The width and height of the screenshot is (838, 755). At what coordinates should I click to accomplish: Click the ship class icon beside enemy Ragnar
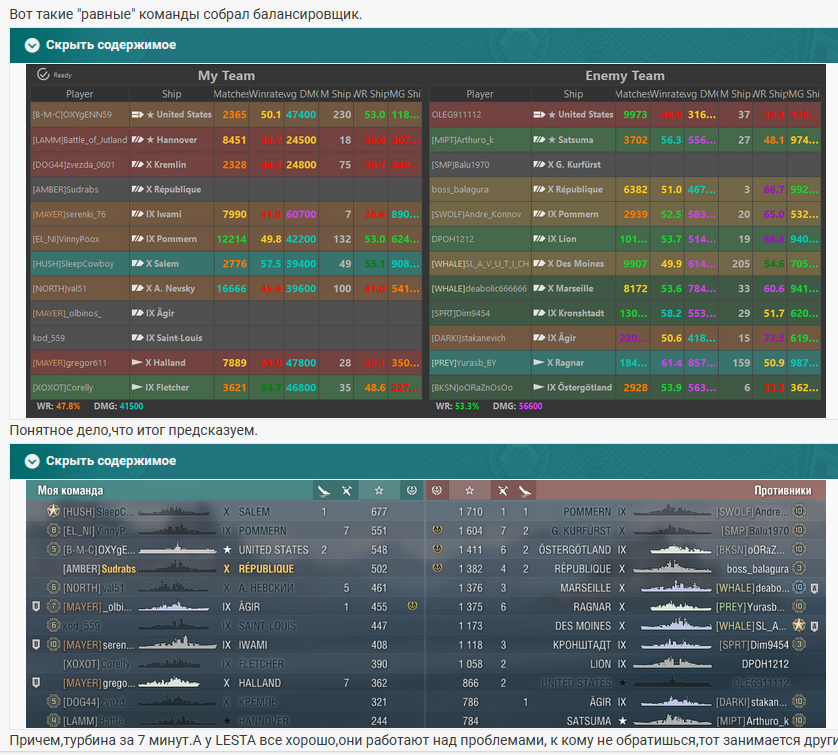tap(538, 362)
